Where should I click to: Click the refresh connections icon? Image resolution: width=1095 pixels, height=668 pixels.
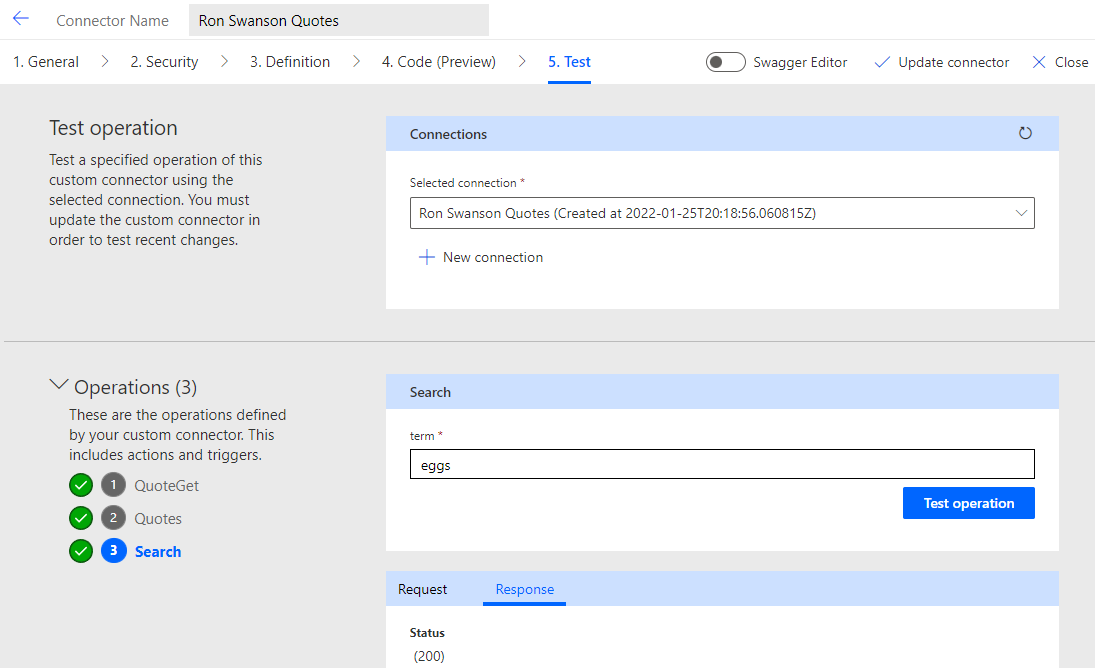point(1024,133)
